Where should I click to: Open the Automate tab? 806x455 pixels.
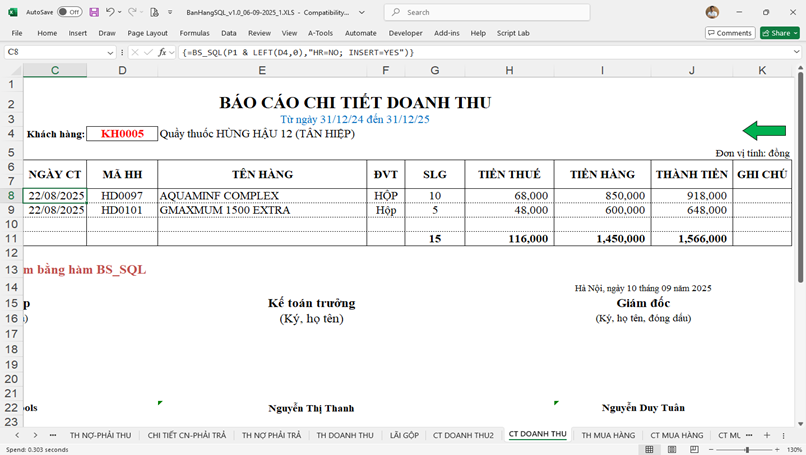(x=360, y=33)
